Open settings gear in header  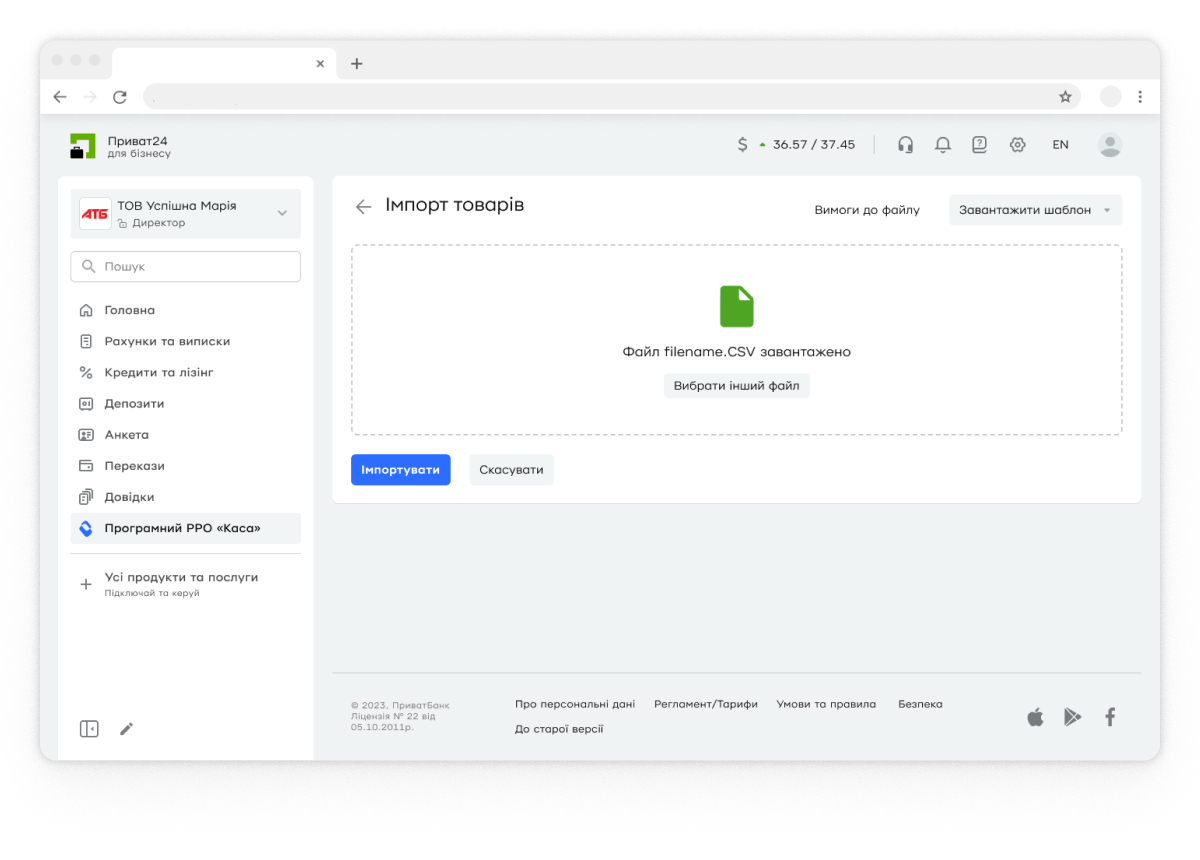(x=1017, y=145)
